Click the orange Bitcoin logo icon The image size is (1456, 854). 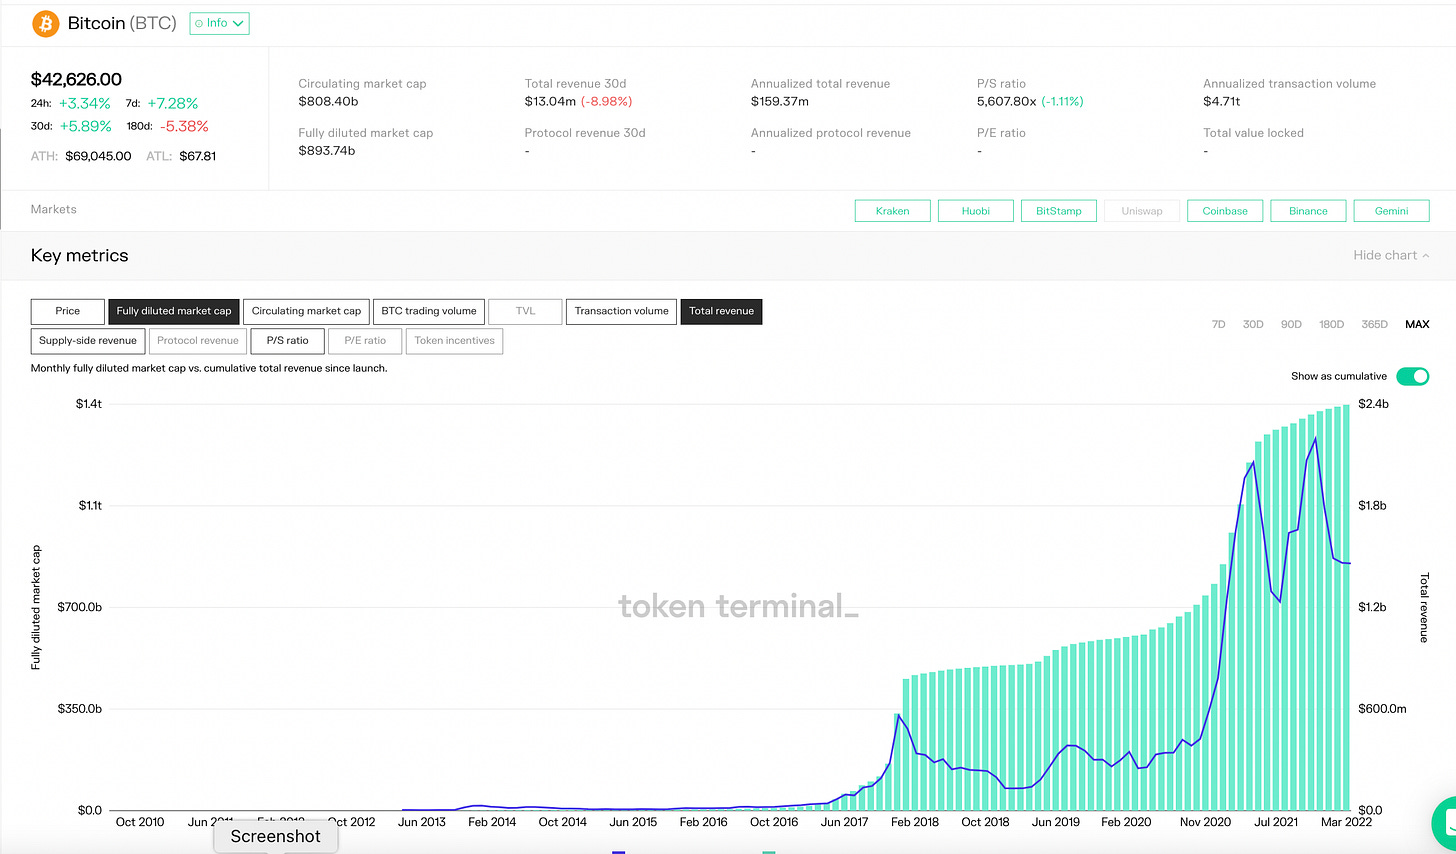(x=46, y=23)
